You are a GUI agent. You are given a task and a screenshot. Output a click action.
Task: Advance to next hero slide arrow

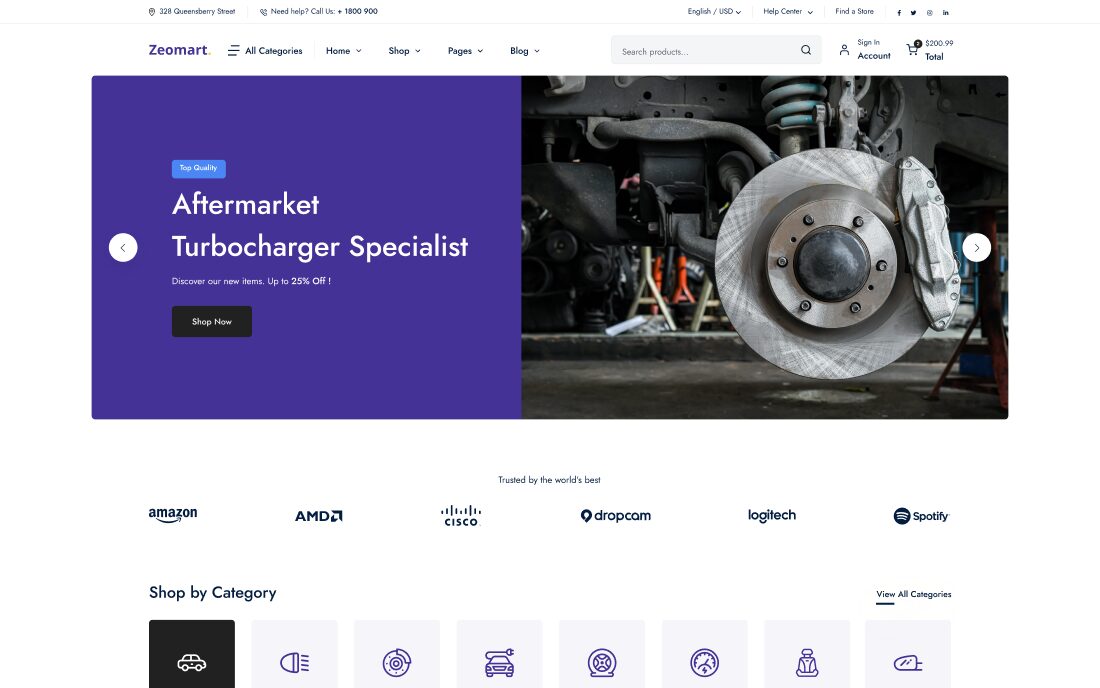coord(976,247)
